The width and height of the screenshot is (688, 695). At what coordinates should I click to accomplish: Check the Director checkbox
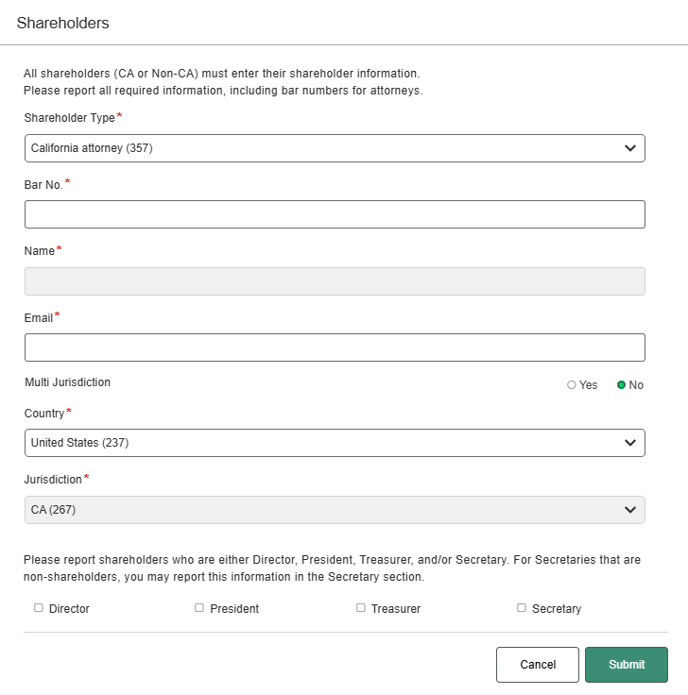click(x=39, y=608)
